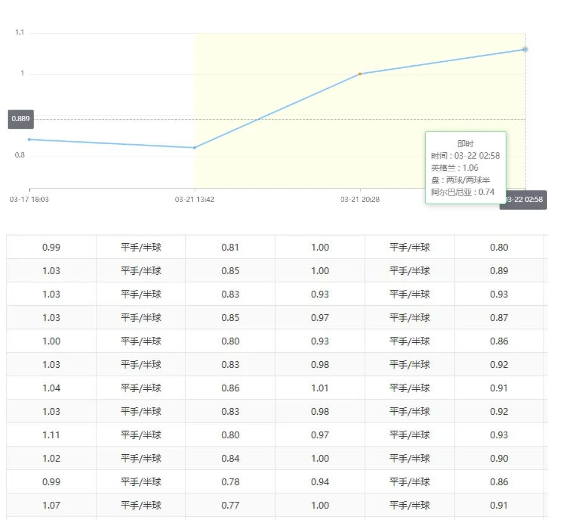Click the orange 03-21 20:28 data point

click(360, 74)
